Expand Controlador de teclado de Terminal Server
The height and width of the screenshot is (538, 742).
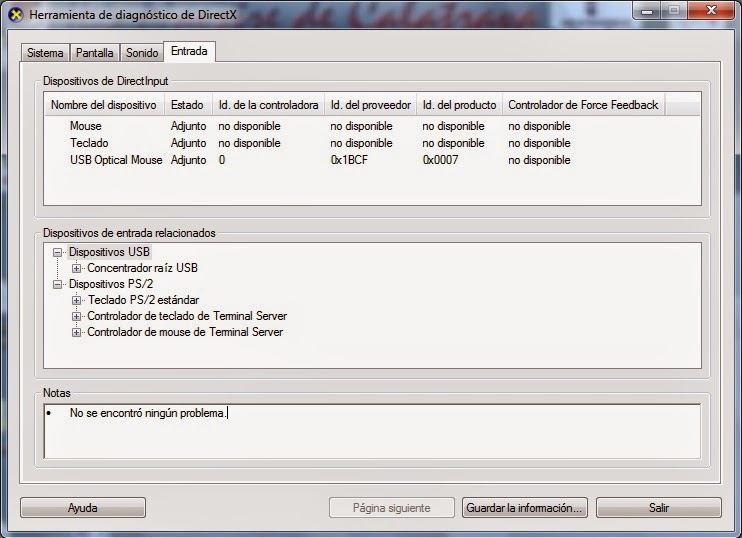[76, 317]
